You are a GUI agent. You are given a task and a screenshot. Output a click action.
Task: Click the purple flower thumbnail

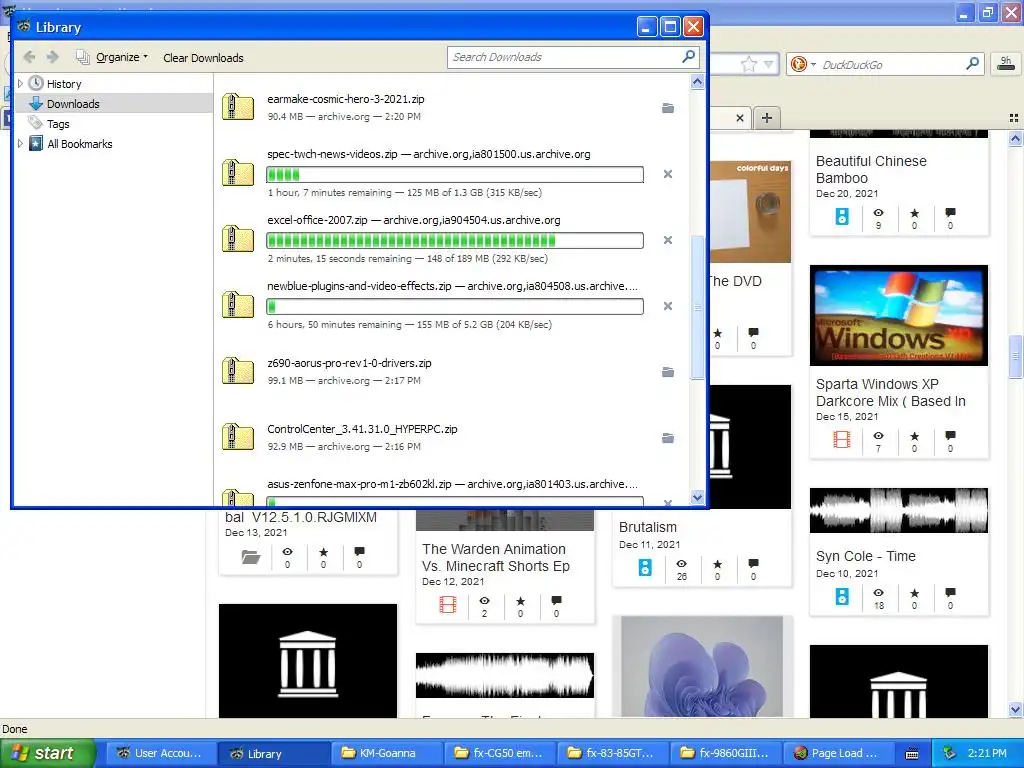tap(702, 667)
